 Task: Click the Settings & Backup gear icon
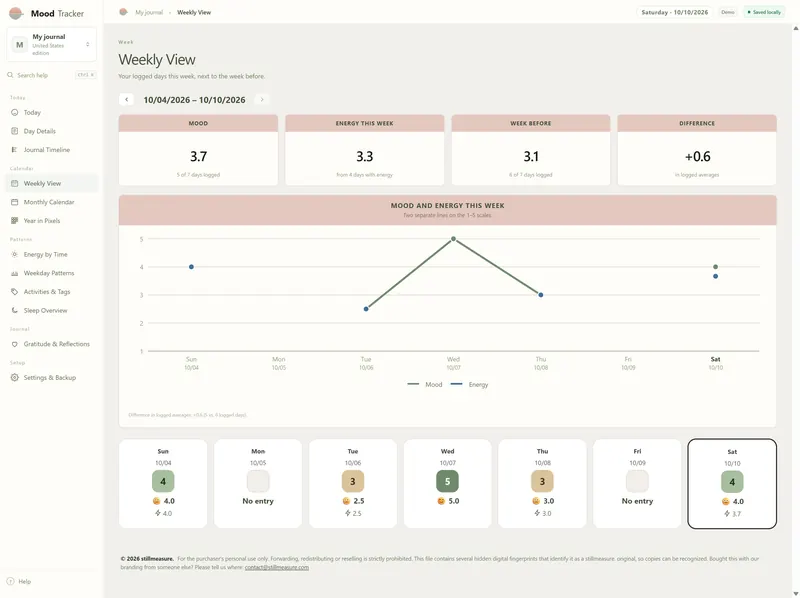pos(14,378)
